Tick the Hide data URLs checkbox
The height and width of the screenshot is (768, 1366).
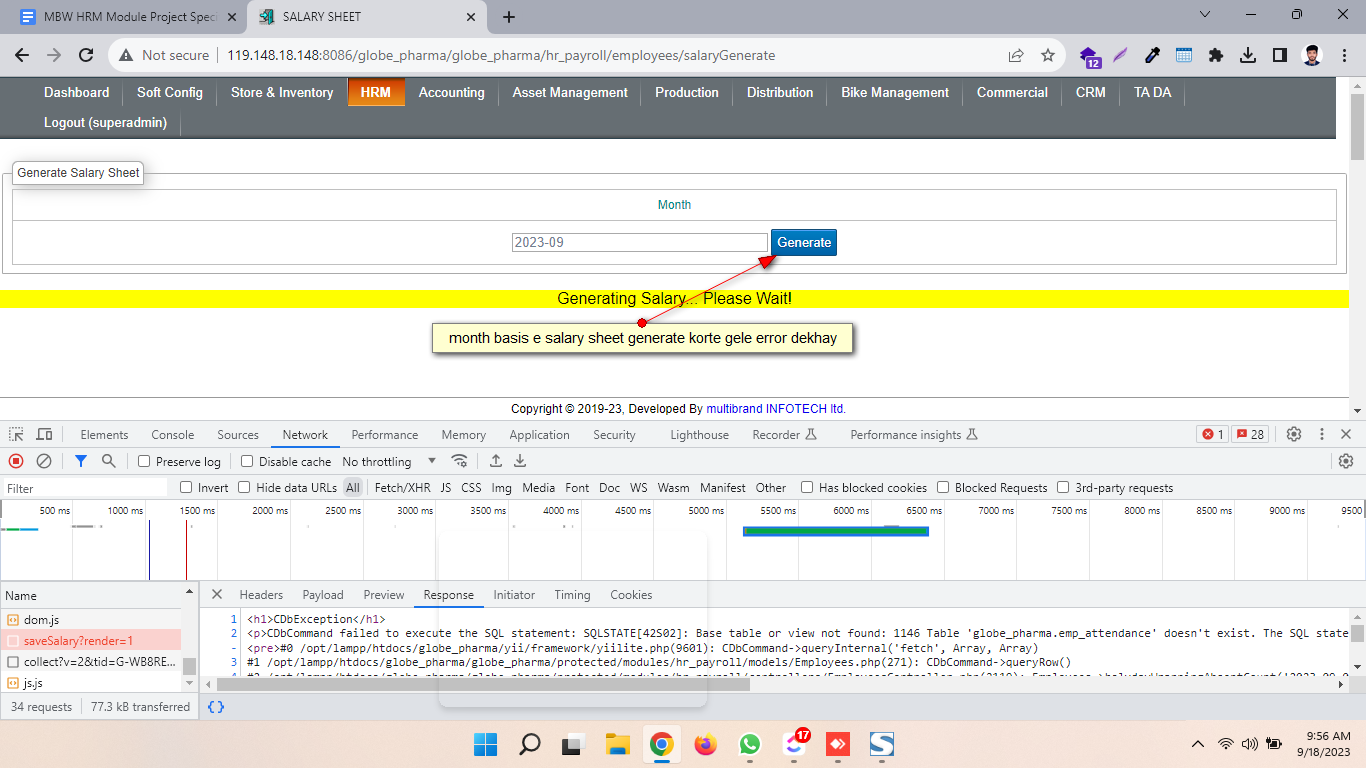pyautogui.click(x=244, y=488)
